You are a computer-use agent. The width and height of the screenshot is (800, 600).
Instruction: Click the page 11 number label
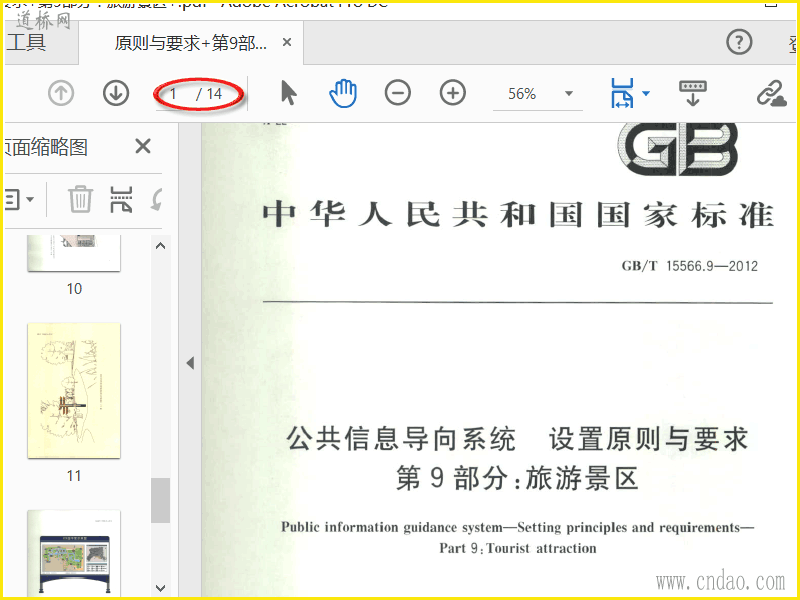pyautogui.click(x=74, y=476)
